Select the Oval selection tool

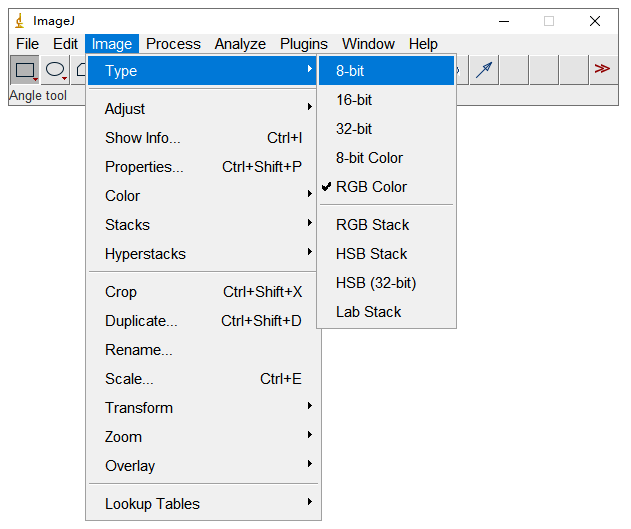[x=55, y=70]
